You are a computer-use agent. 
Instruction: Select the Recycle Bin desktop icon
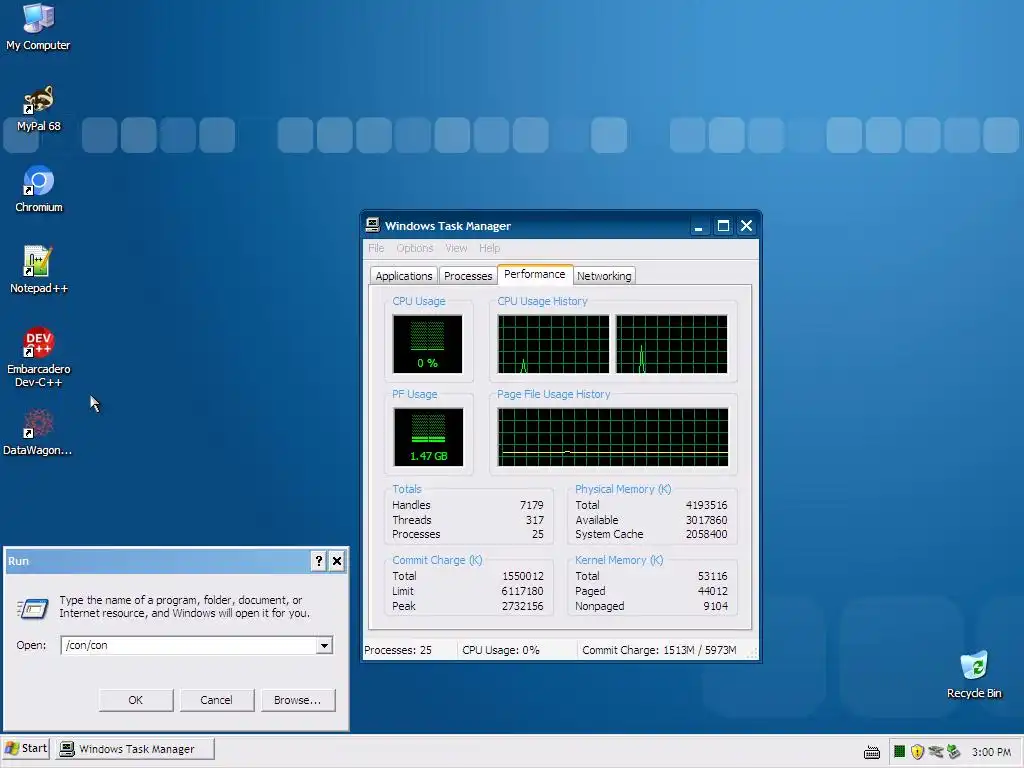coord(974,675)
